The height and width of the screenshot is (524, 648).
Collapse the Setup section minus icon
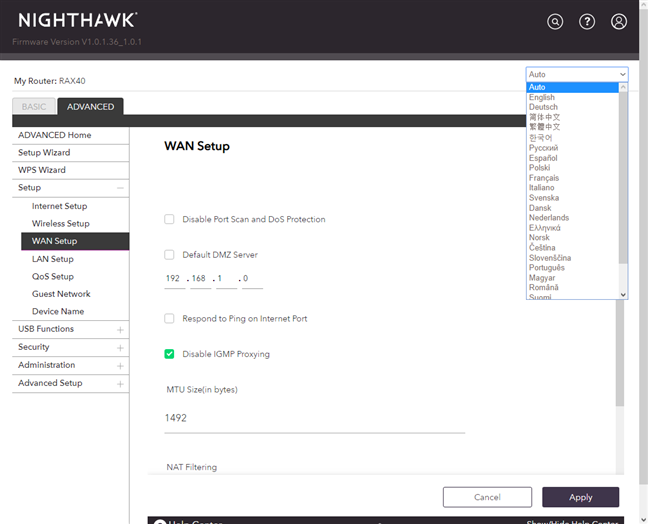(x=120, y=188)
